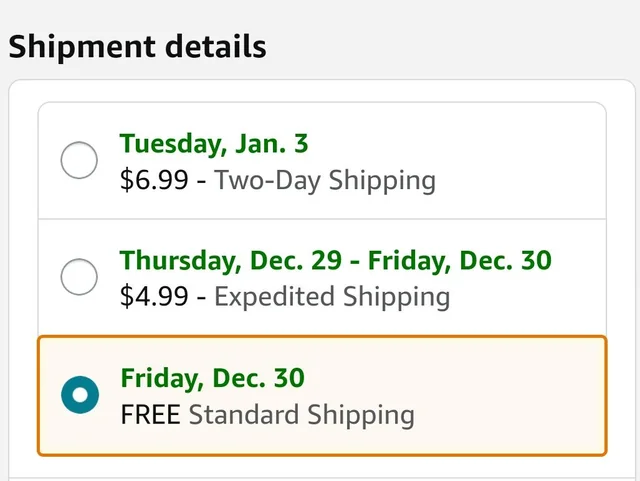Image resolution: width=640 pixels, height=481 pixels.
Task: Click the "Expedited Shipping" label
Action: 332,297
